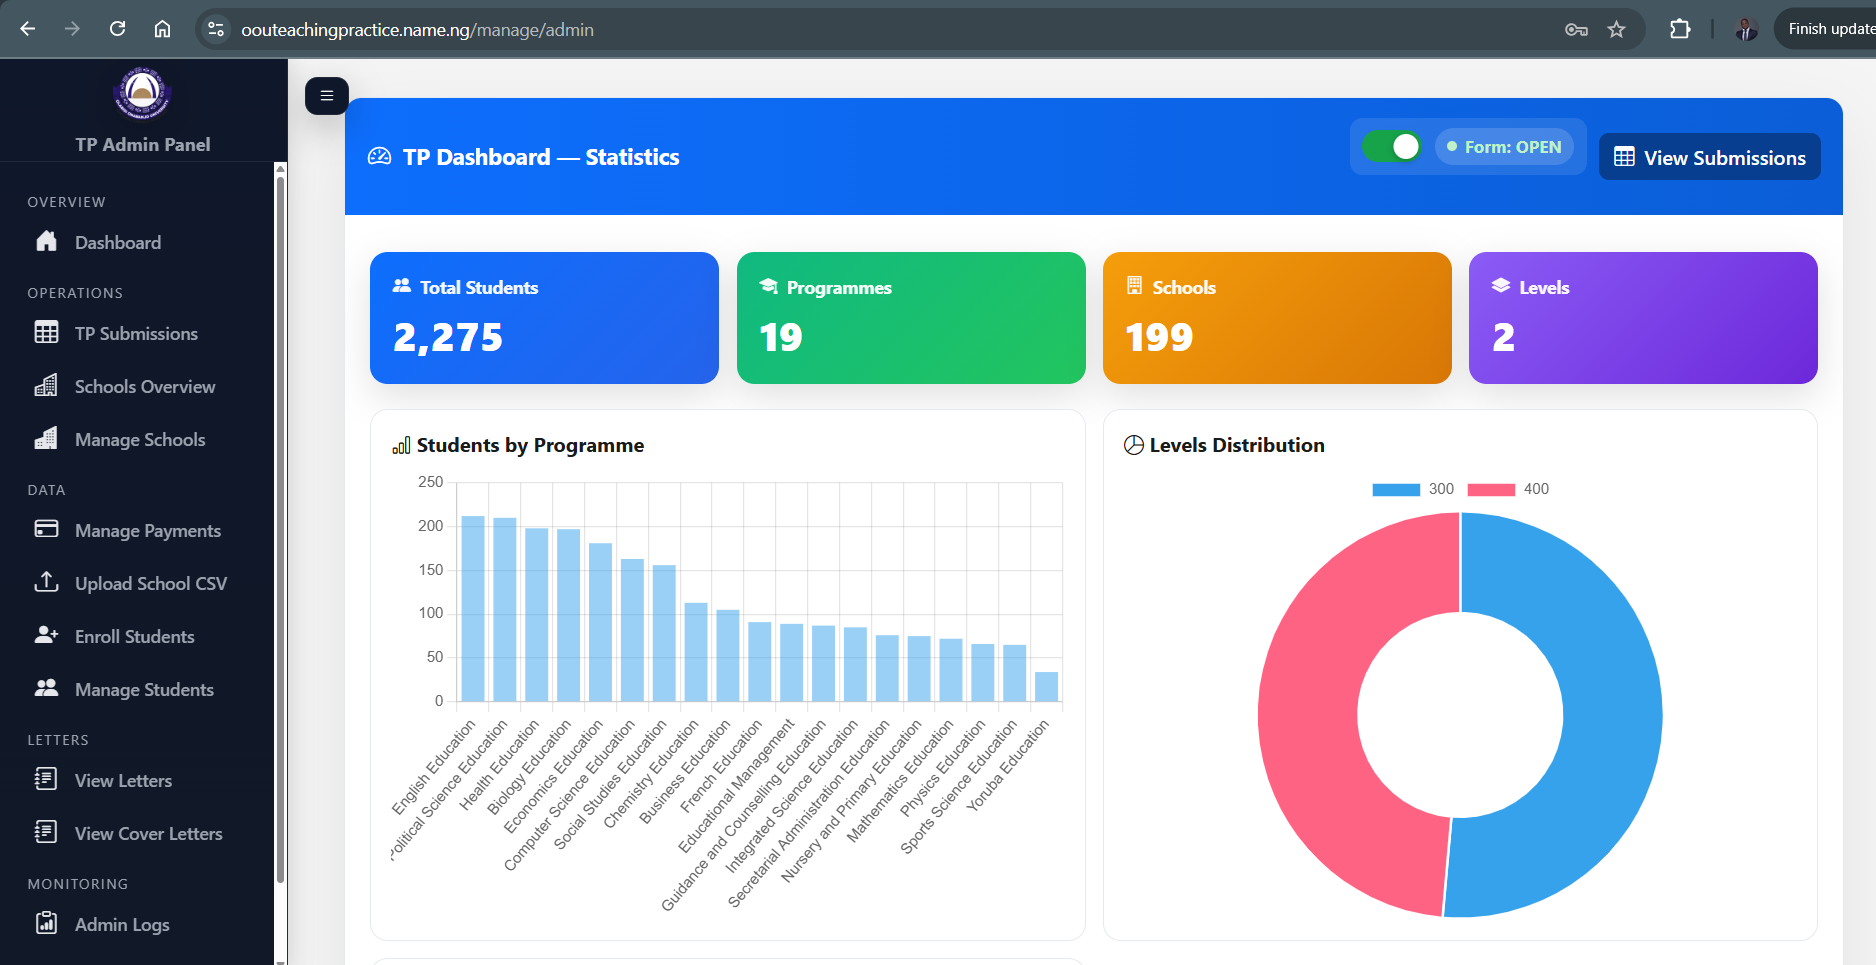Click the browser address bar URL

click(x=418, y=30)
